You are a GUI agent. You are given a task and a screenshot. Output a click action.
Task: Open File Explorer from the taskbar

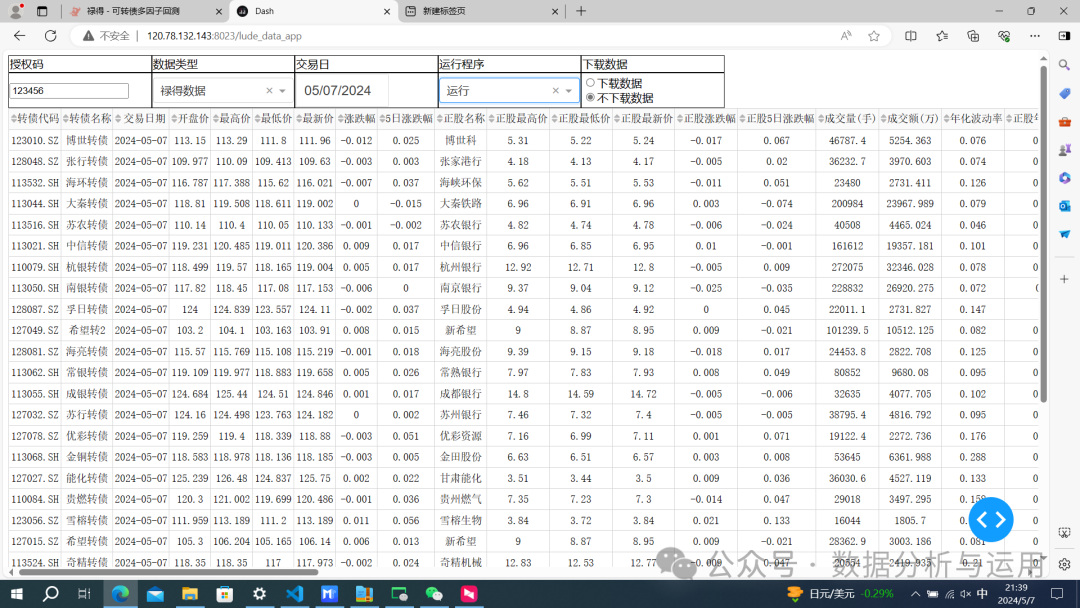(x=189, y=594)
